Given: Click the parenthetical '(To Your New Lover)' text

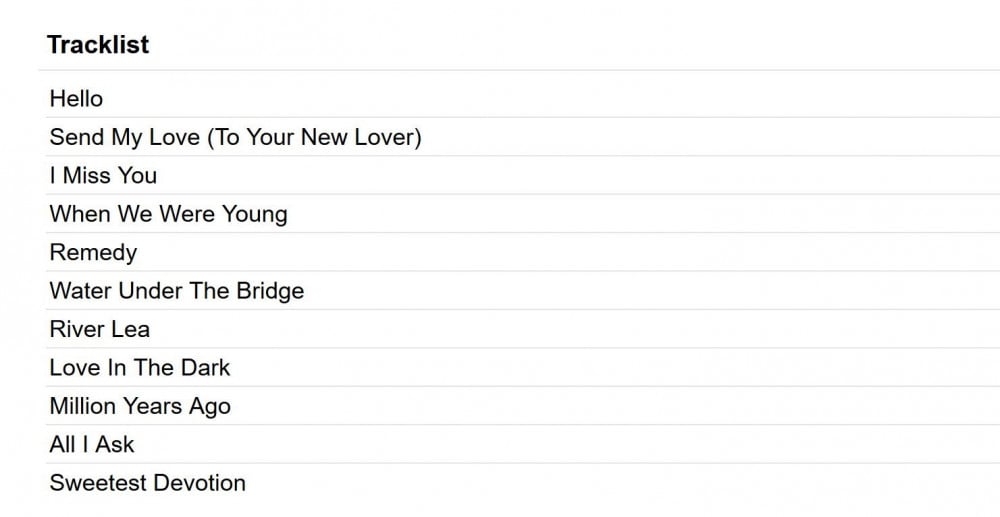Looking at the screenshot, I should 314,137.
